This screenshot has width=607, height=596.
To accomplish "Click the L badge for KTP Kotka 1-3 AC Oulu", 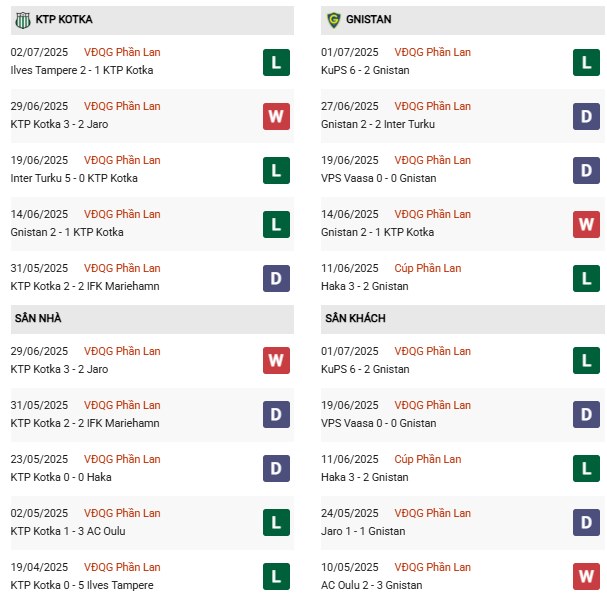I will (x=276, y=522).
